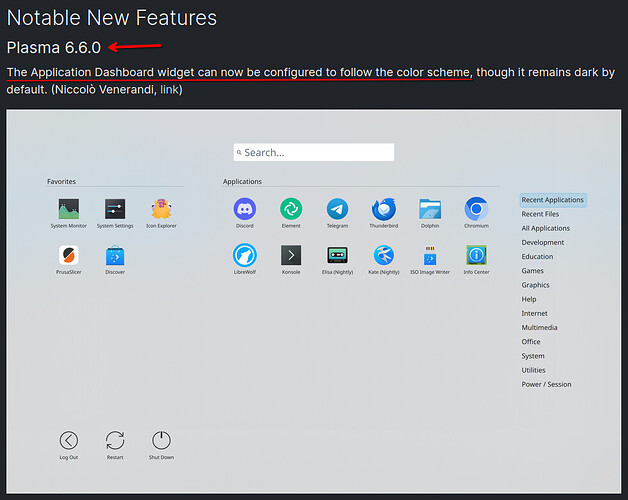628x500 pixels.
Task: Launch Element from Applications grid
Action: (x=291, y=209)
